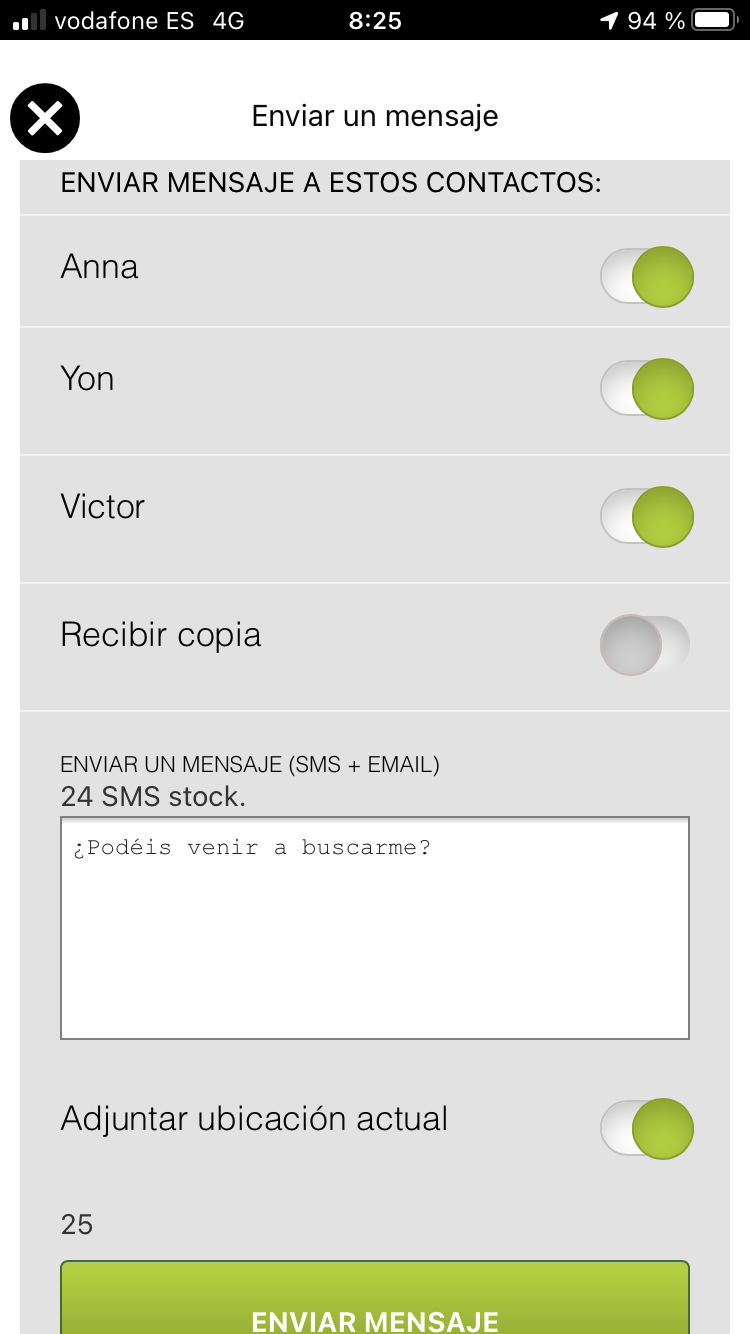This screenshot has height=1334, width=750.
Task: Tap the cellular signal bars icon
Action: point(29,20)
